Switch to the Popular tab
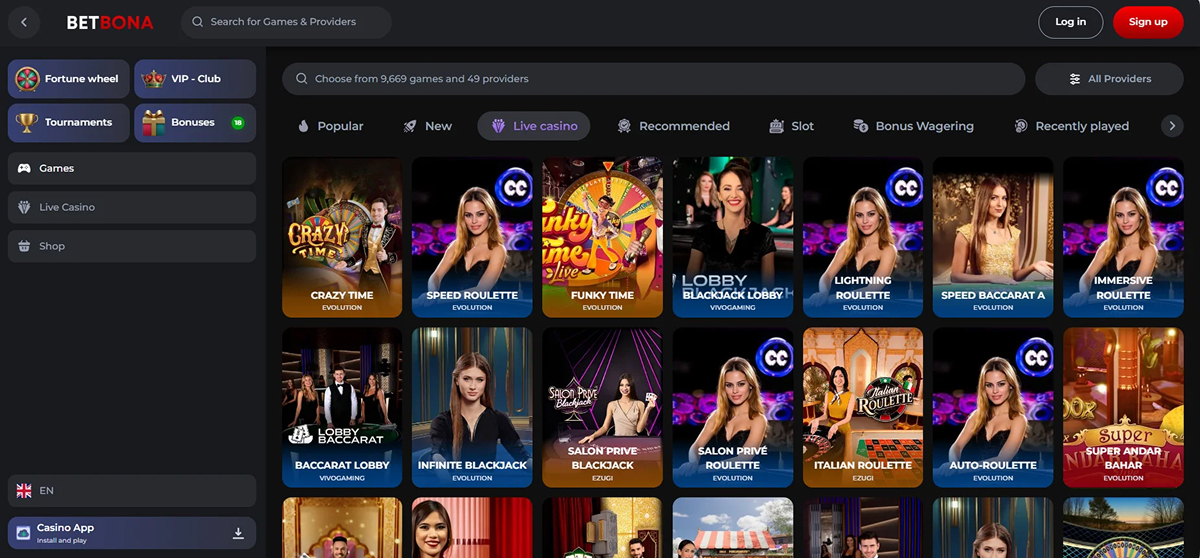1200x558 pixels. coord(330,126)
